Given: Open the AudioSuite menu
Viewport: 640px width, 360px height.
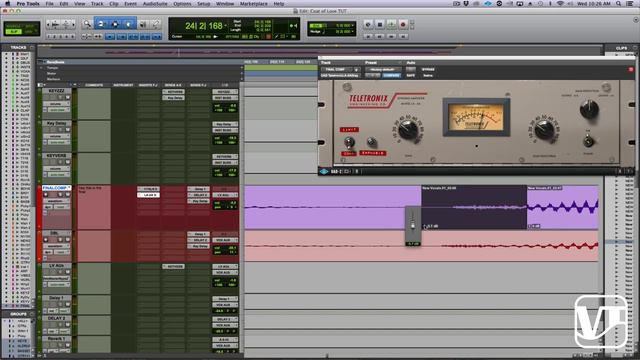Looking at the screenshot, I should pyautogui.click(x=155, y=4).
